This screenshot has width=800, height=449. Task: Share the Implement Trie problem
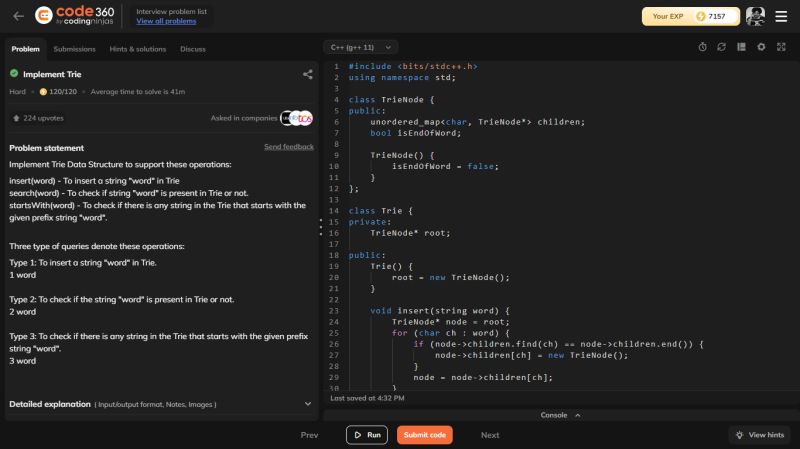point(308,74)
